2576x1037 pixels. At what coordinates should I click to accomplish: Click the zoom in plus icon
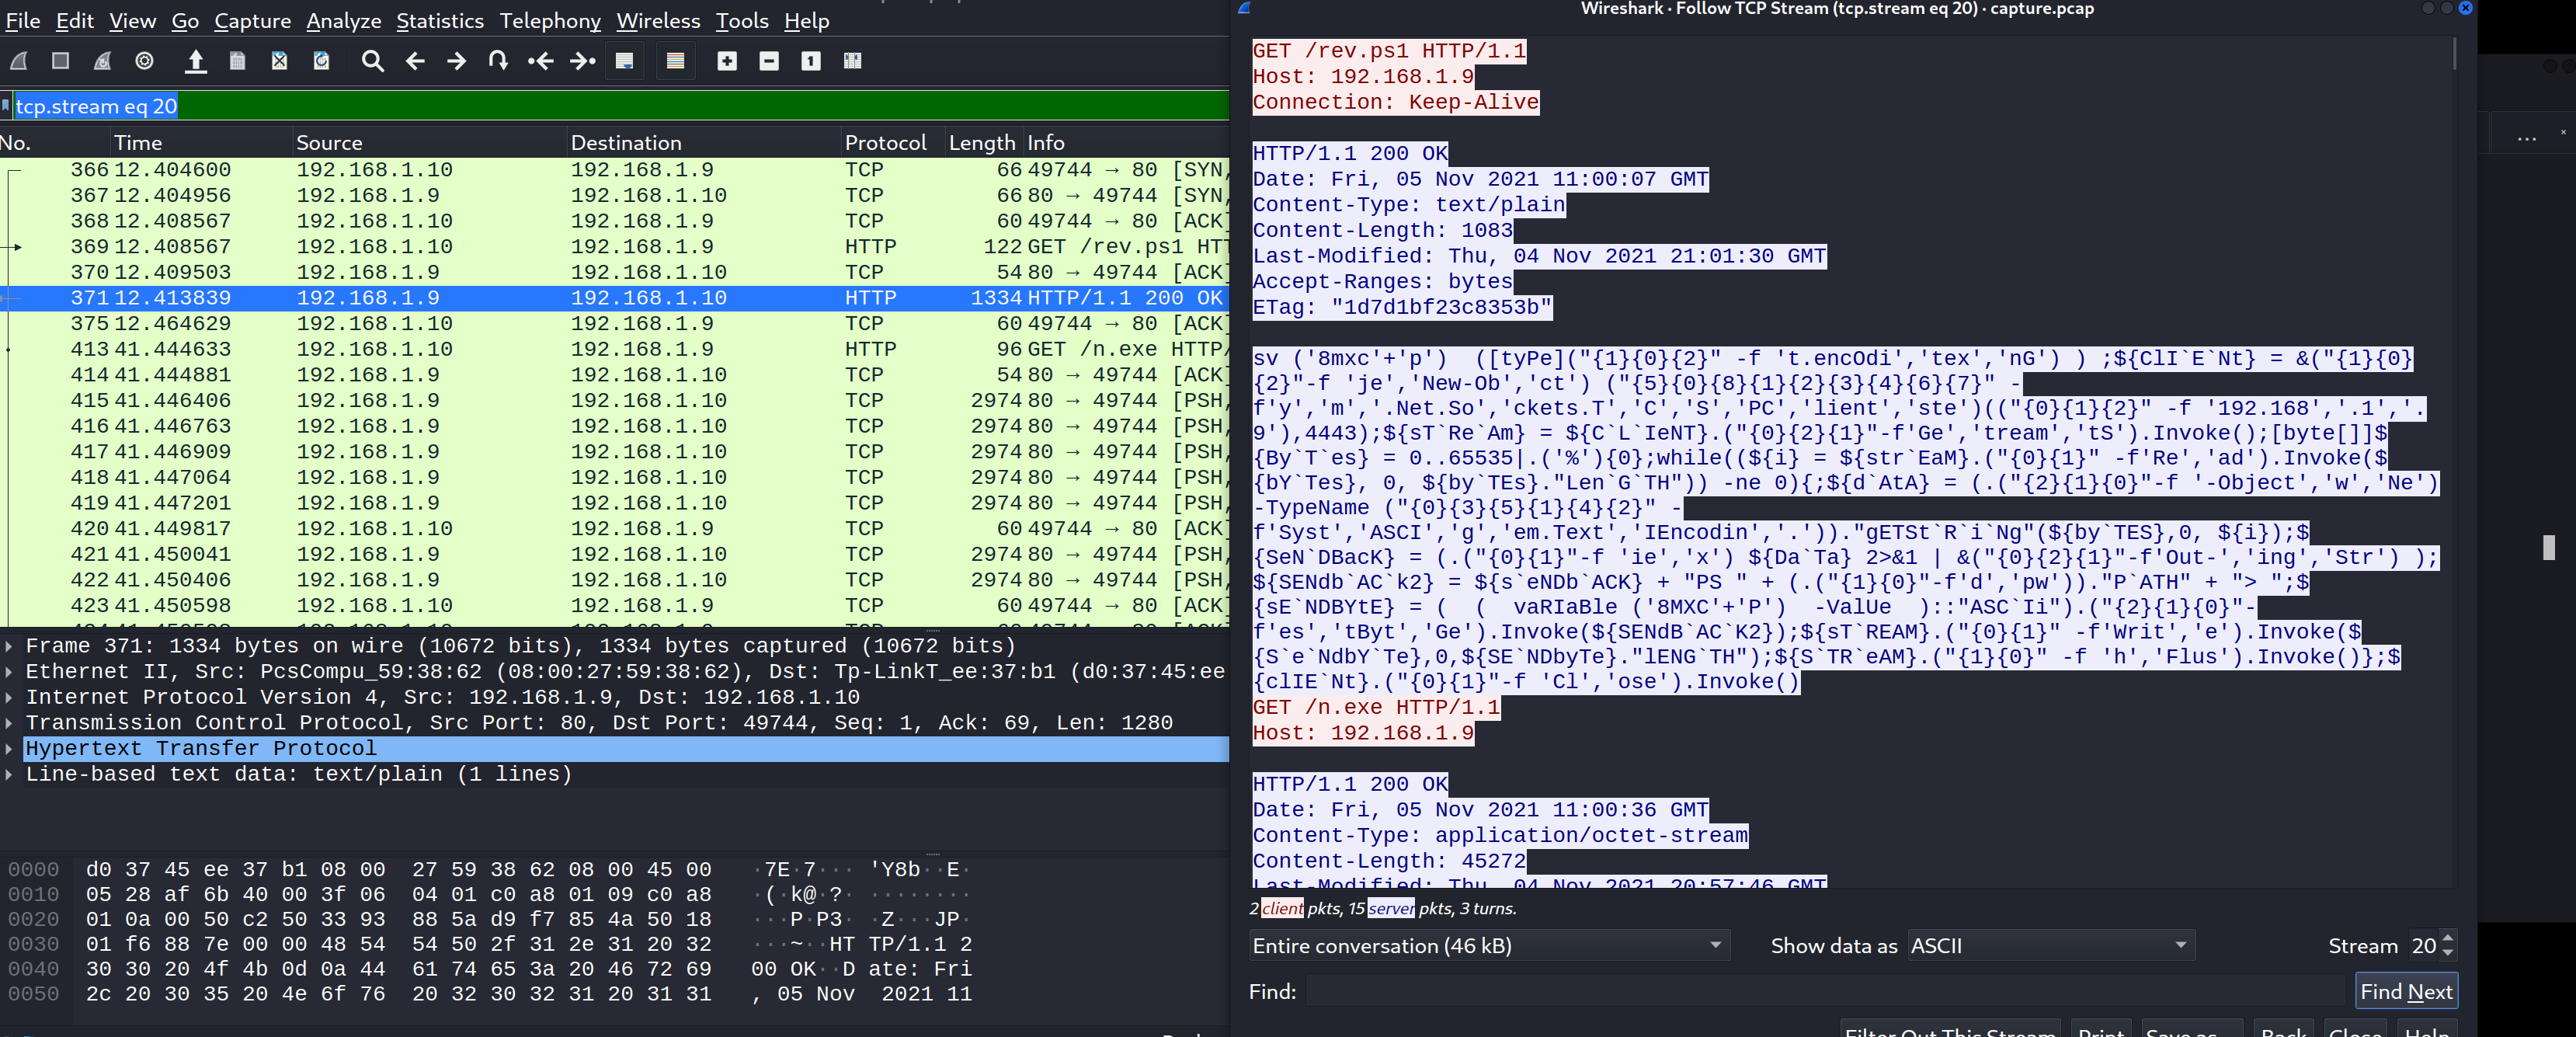click(x=727, y=61)
